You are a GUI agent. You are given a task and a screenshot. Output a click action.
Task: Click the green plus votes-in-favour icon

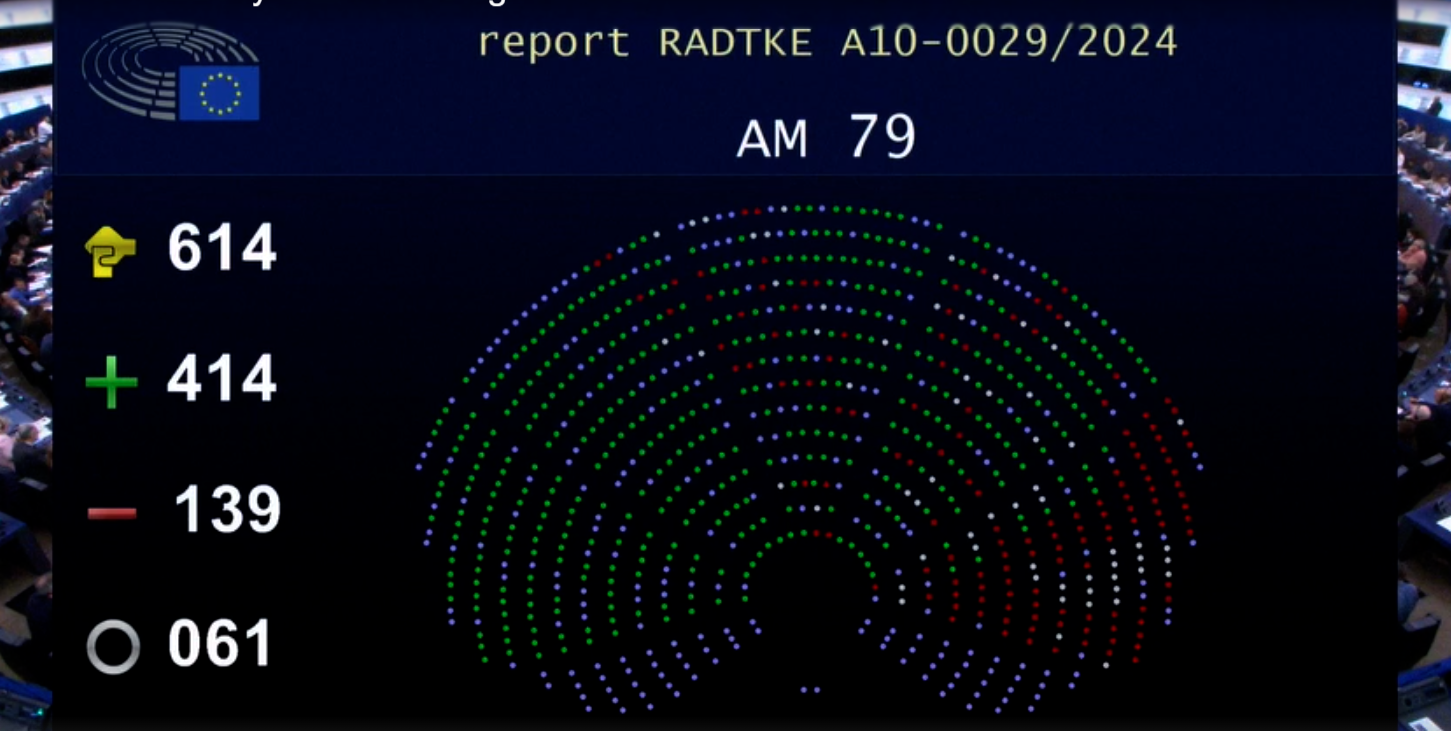111,383
